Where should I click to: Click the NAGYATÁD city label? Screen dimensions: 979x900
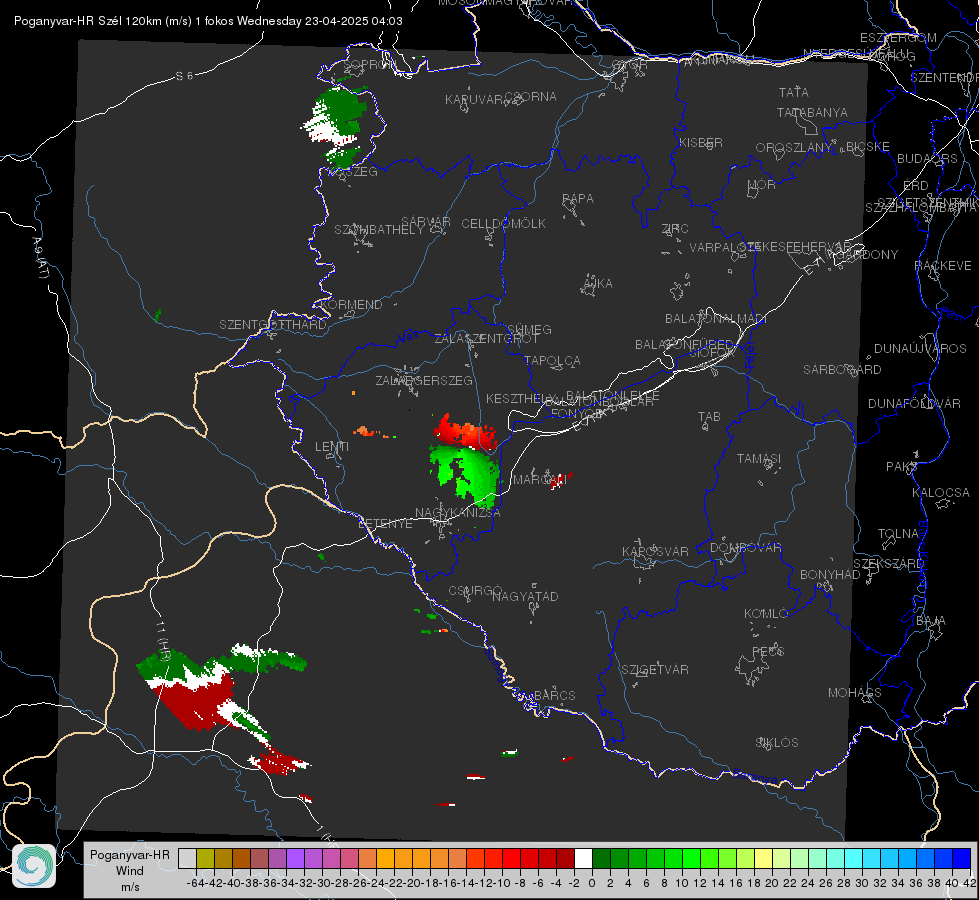pyautogui.click(x=525, y=596)
